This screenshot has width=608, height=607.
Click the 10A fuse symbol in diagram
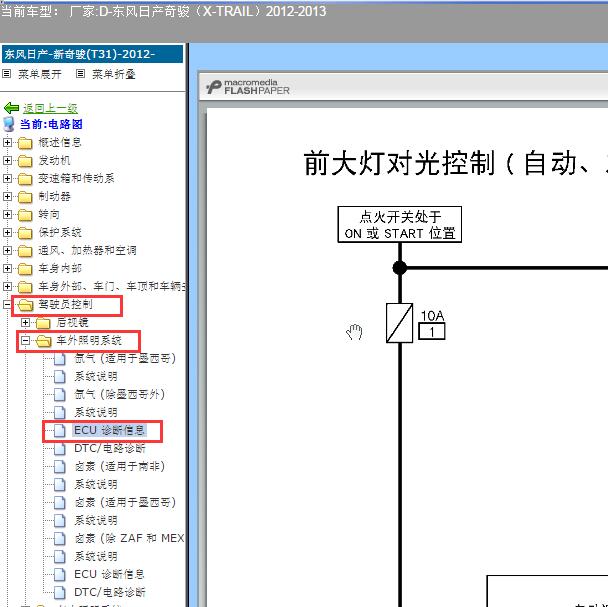399,323
